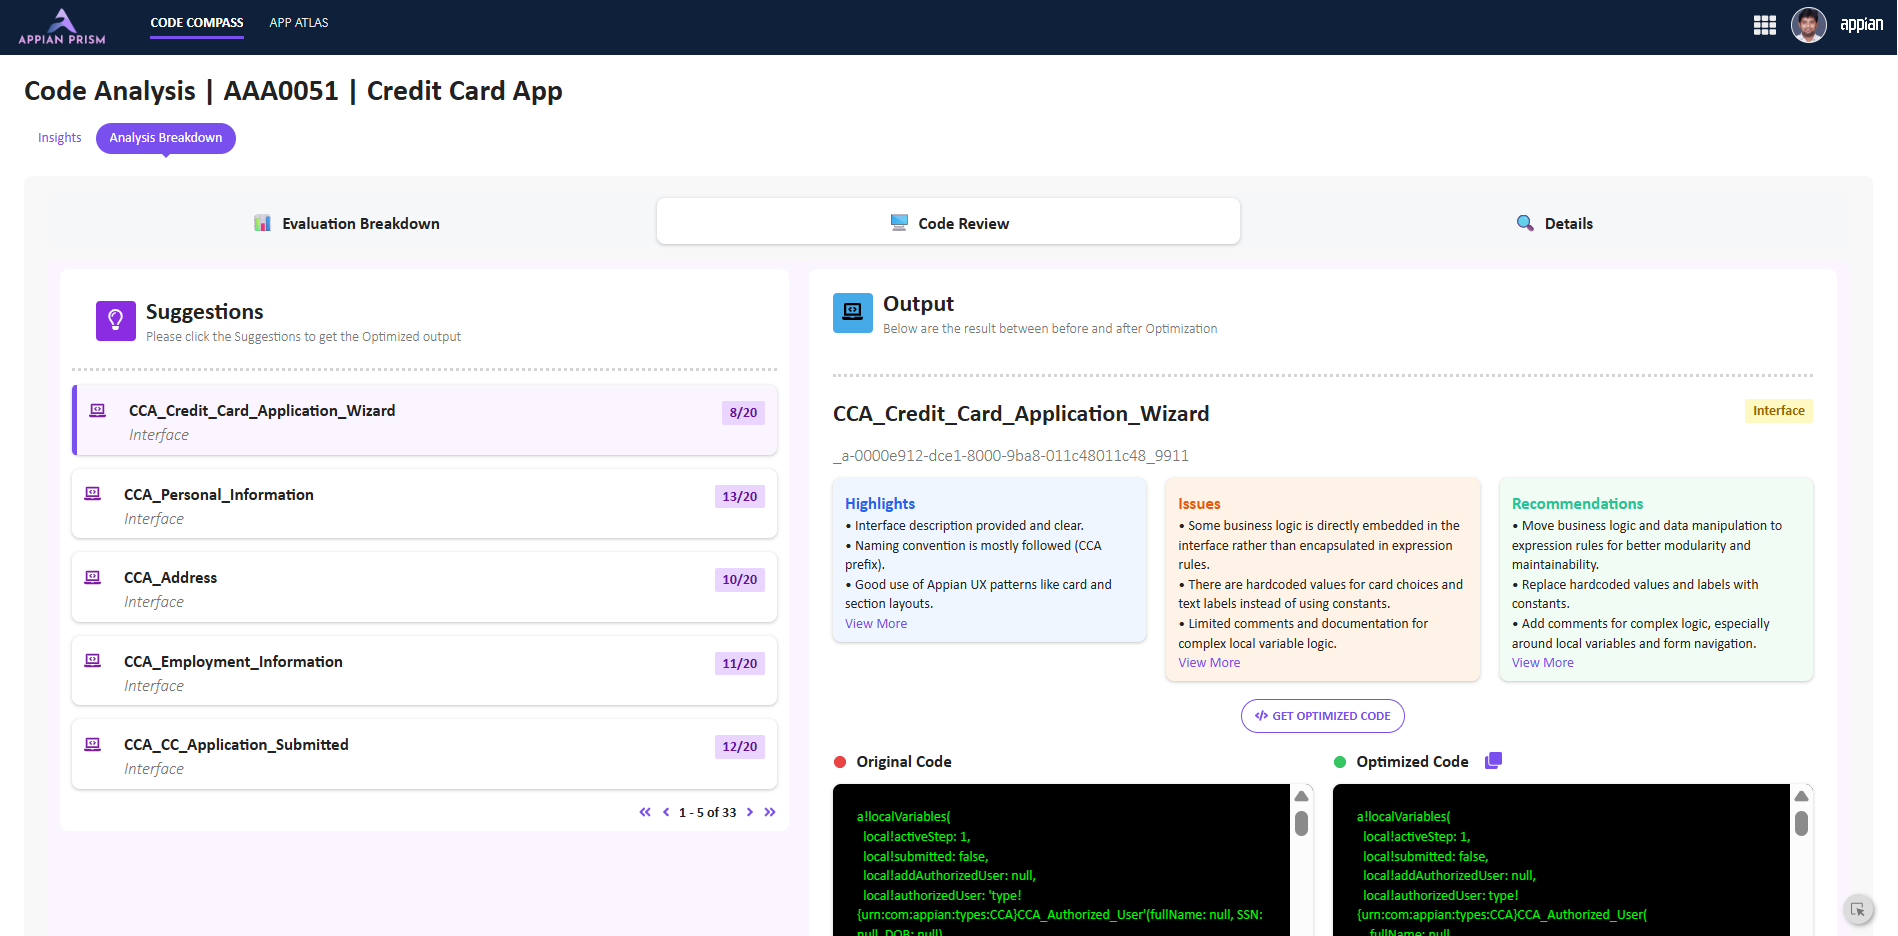
Task: Go to the next suggestions page
Action: pyautogui.click(x=750, y=812)
